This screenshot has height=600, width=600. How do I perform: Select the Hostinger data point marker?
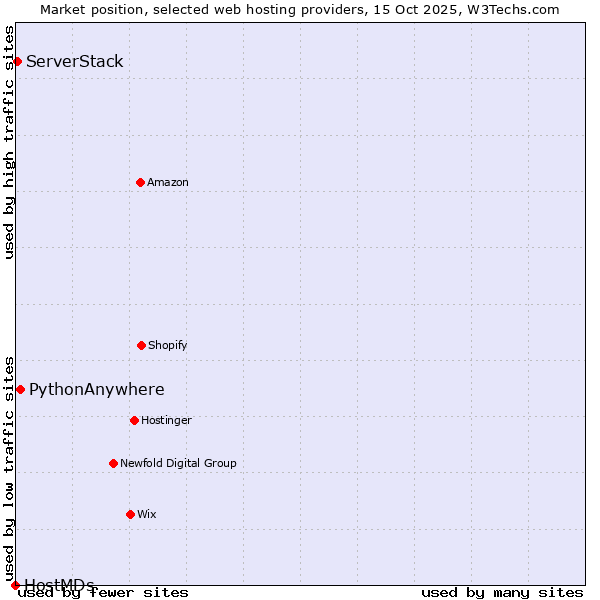pyautogui.click(x=134, y=420)
